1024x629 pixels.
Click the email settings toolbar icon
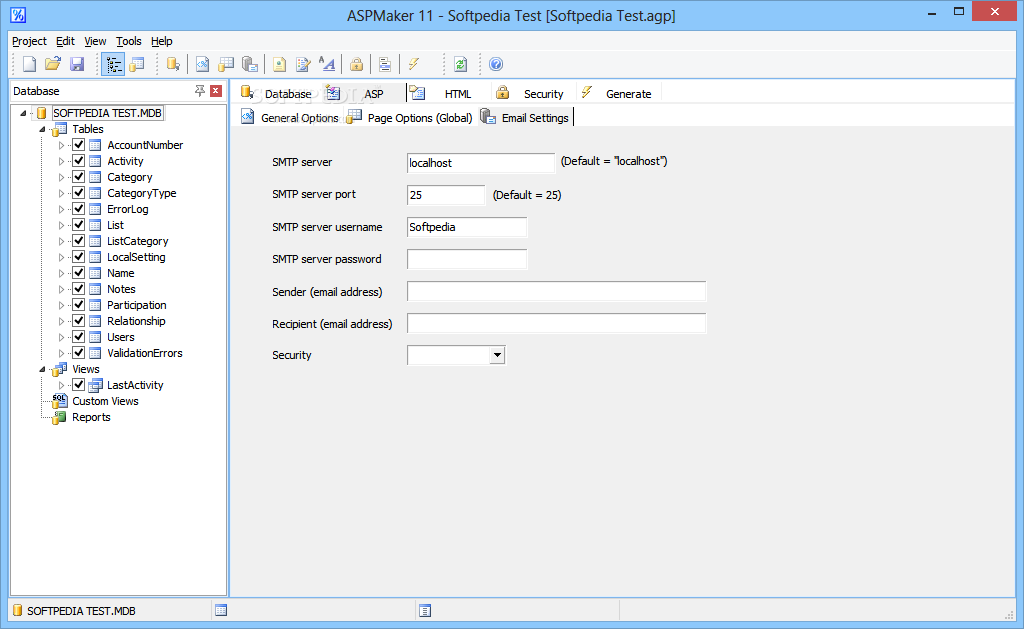pos(249,64)
